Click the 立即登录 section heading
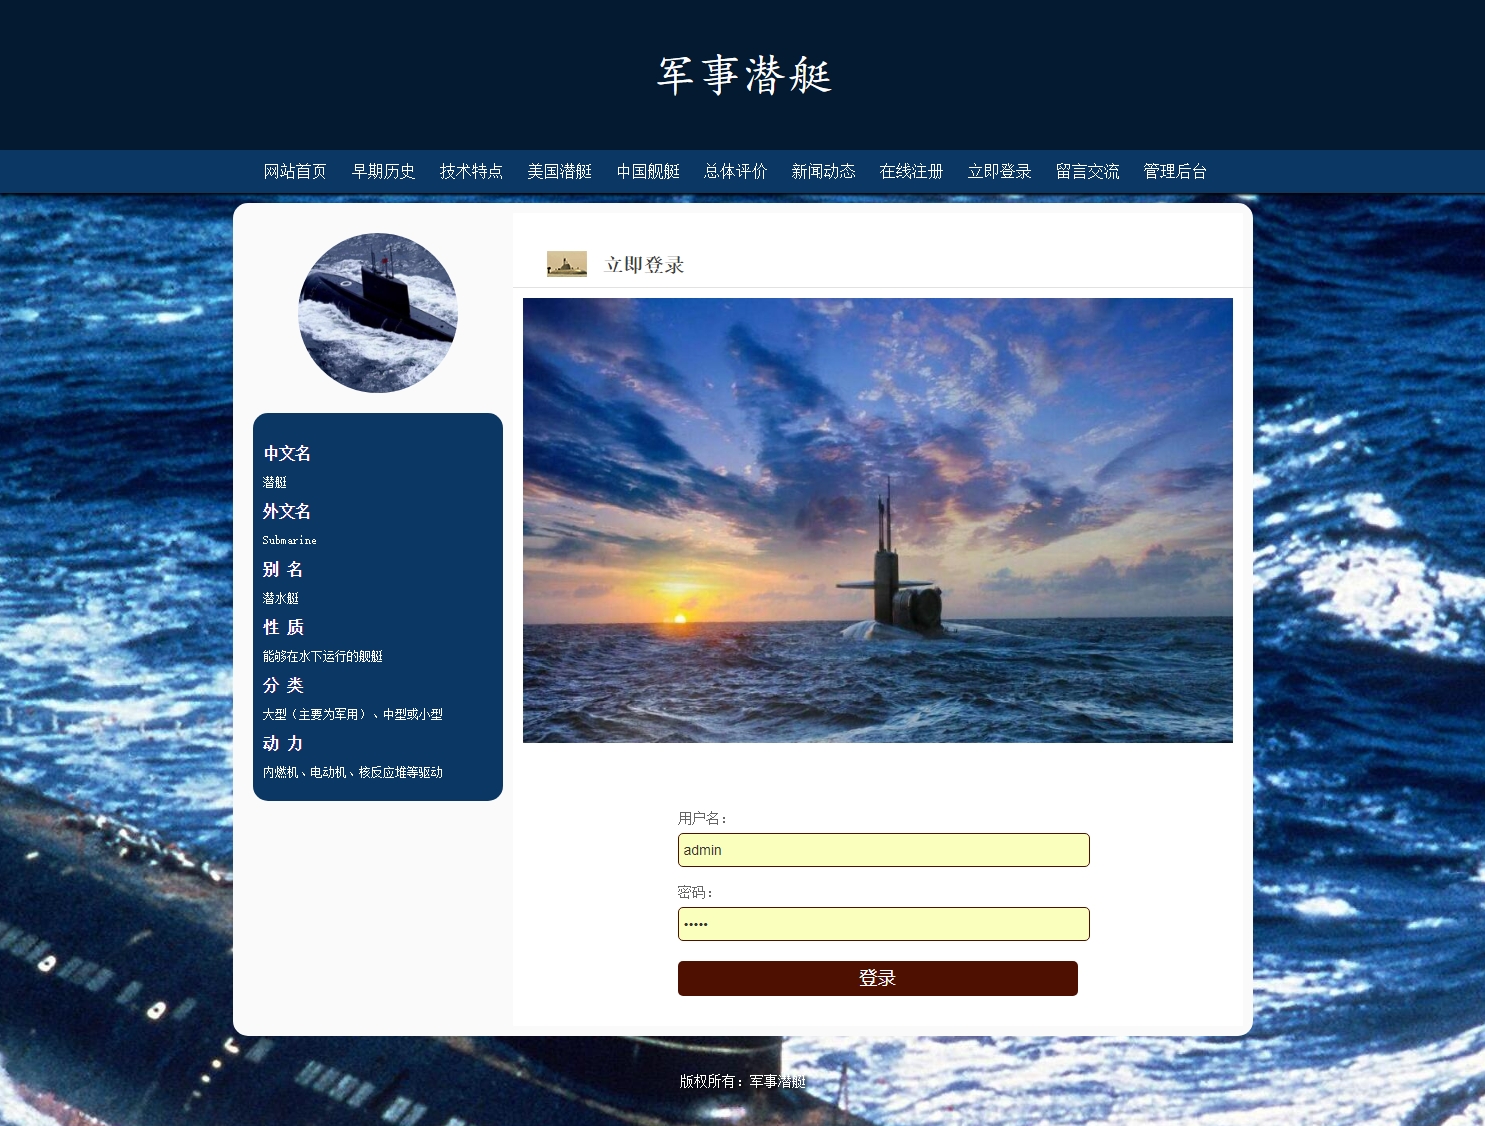The image size is (1485, 1126). [645, 265]
